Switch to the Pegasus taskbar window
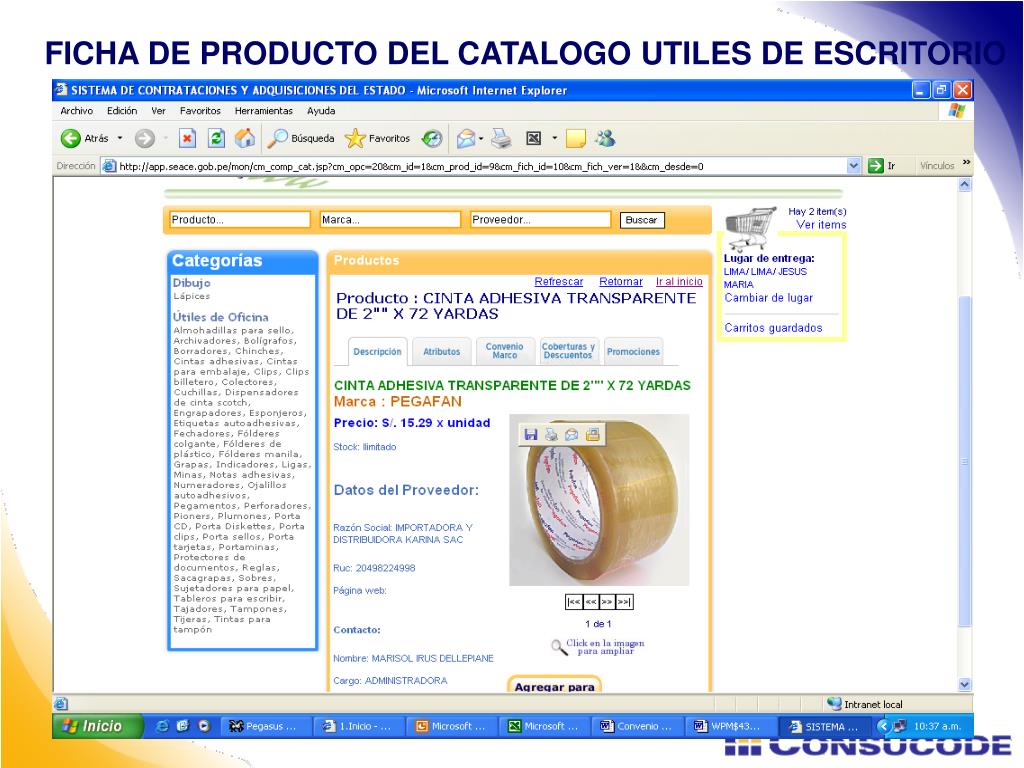Viewport: 1024px width, 768px height. [x=266, y=726]
